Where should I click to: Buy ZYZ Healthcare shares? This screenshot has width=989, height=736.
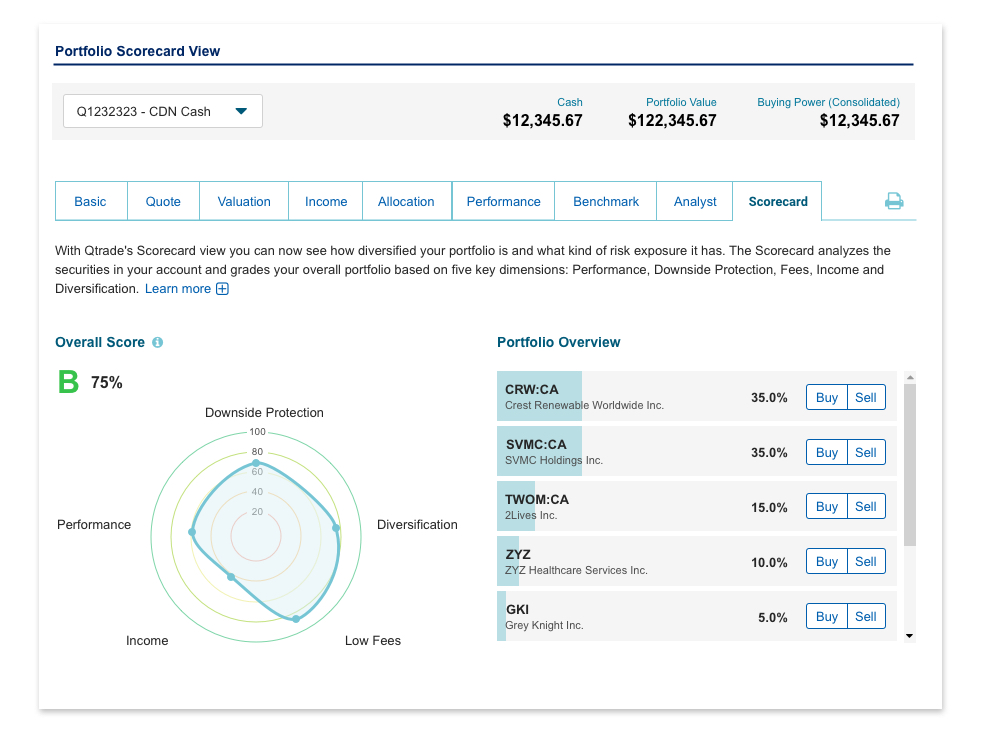coord(827,561)
